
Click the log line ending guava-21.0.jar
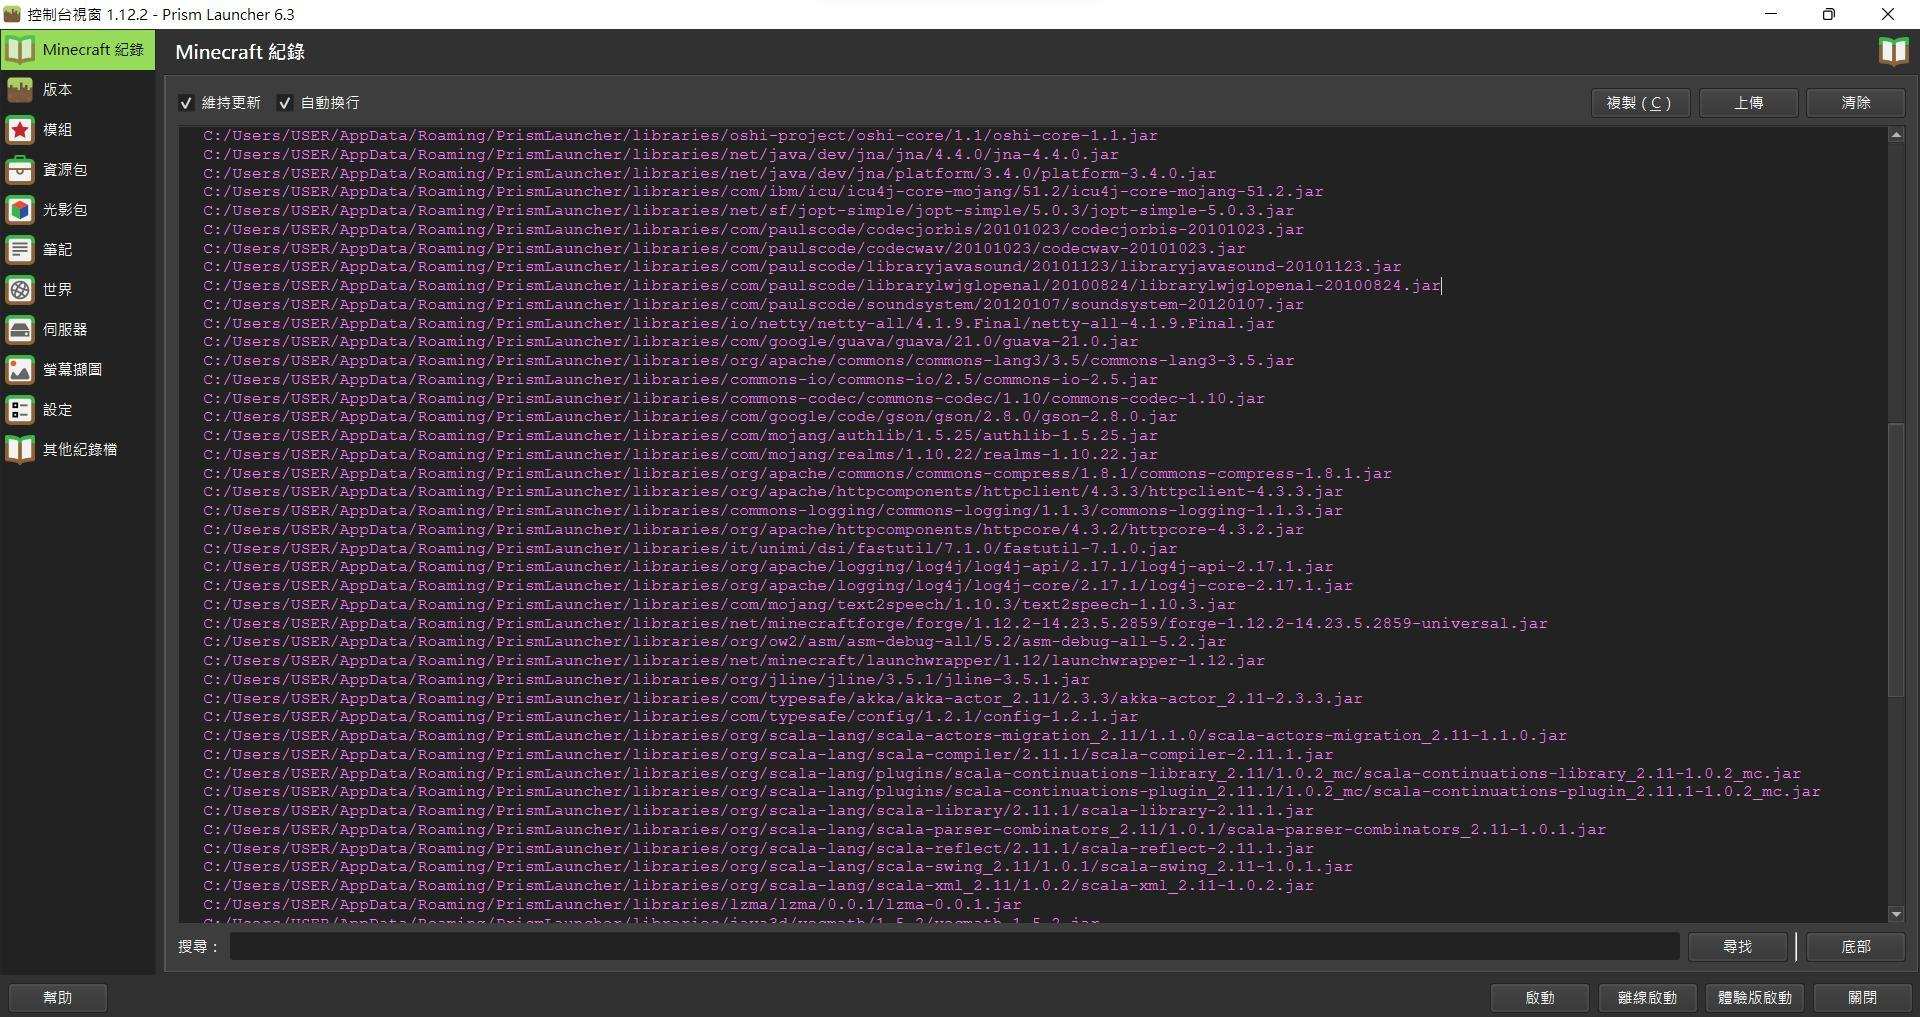pyautogui.click(x=670, y=342)
